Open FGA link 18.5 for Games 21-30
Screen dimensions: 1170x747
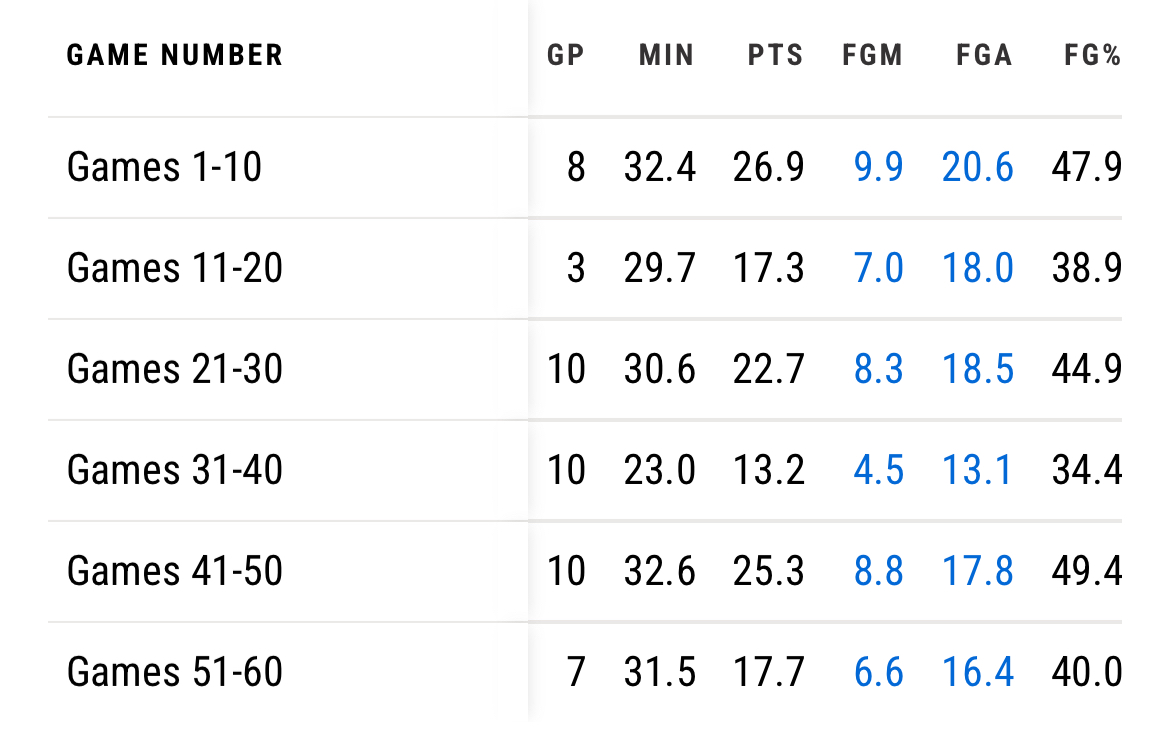pyautogui.click(x=977, y=369)
